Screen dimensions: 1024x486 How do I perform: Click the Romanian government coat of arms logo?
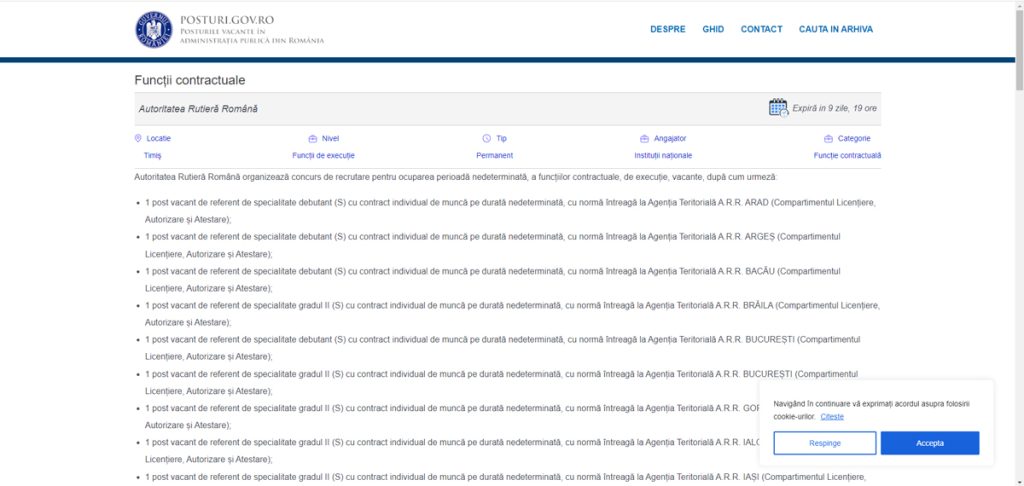[153, 29]
